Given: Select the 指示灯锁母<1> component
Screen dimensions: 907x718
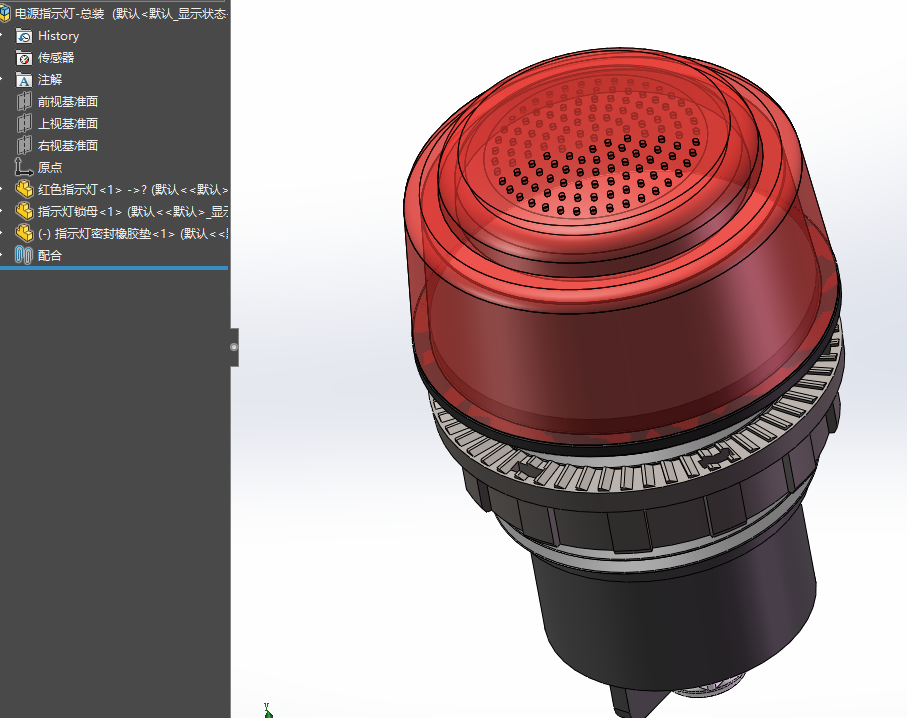Looking at the screenshot, I should [133, 212].
